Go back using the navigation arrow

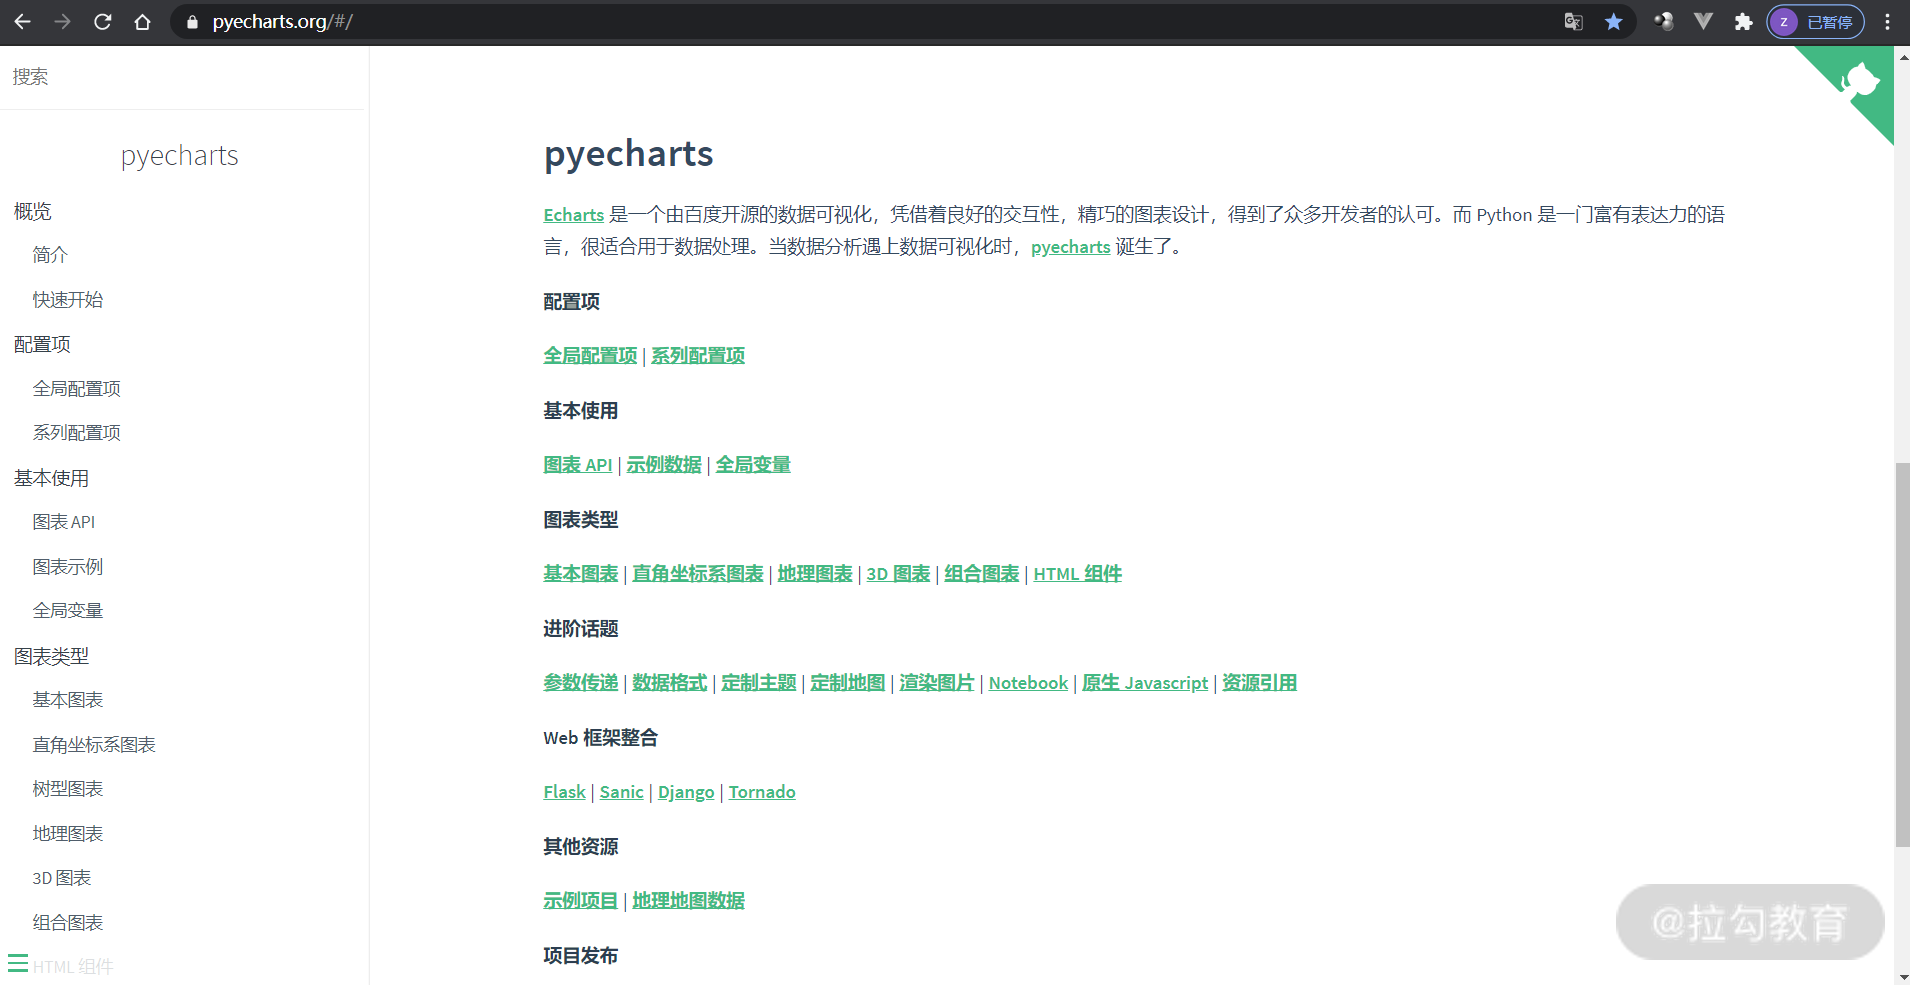(22, 21)
